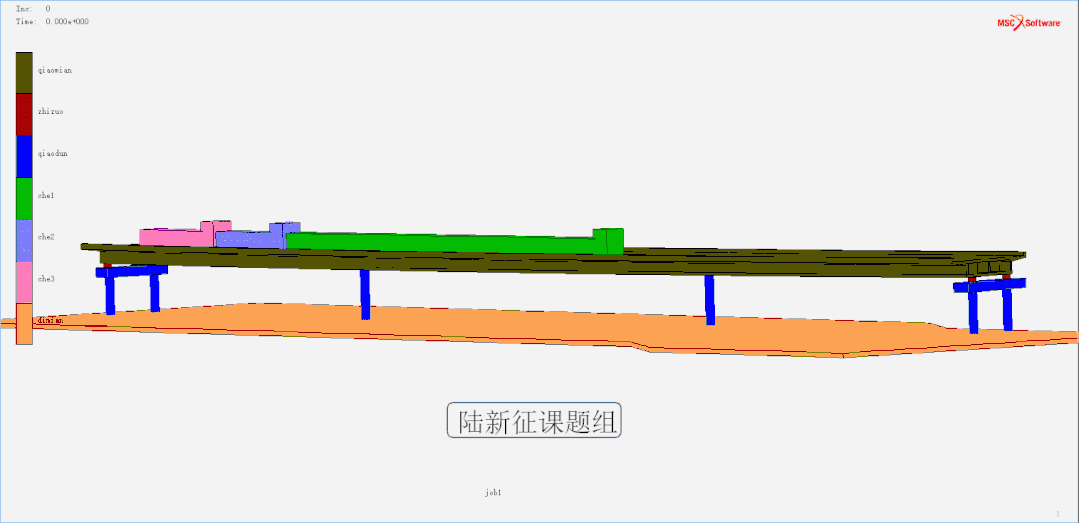
Task: Click the lavender che2 legend swatch
Action: 24,239
